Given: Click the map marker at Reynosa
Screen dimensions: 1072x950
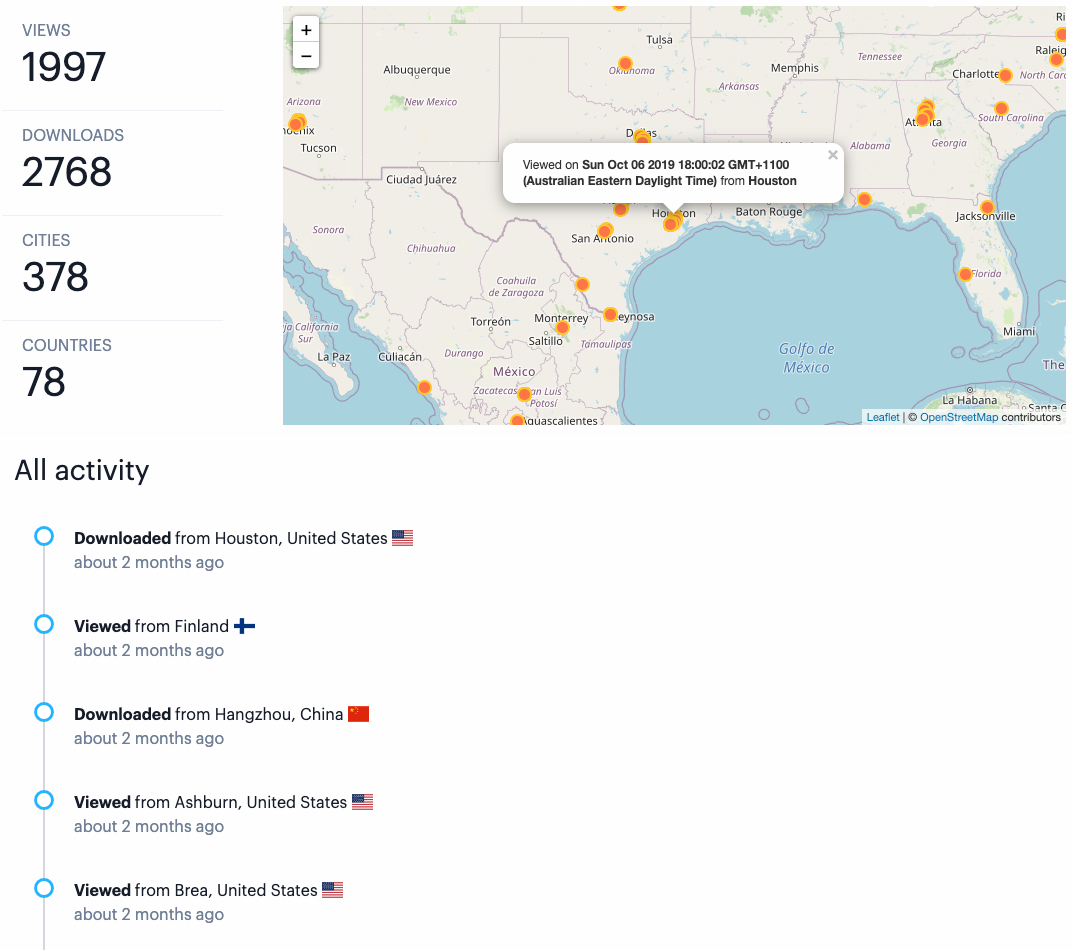Looking at the screenshot, I should (x=611, y=314).
